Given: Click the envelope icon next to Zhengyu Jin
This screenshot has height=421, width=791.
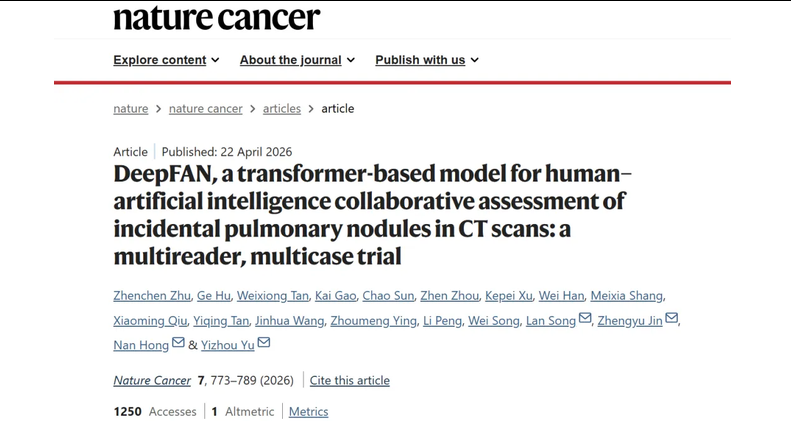Looking at the screenshot, I should pyautogui.click(x=671, y=318).
